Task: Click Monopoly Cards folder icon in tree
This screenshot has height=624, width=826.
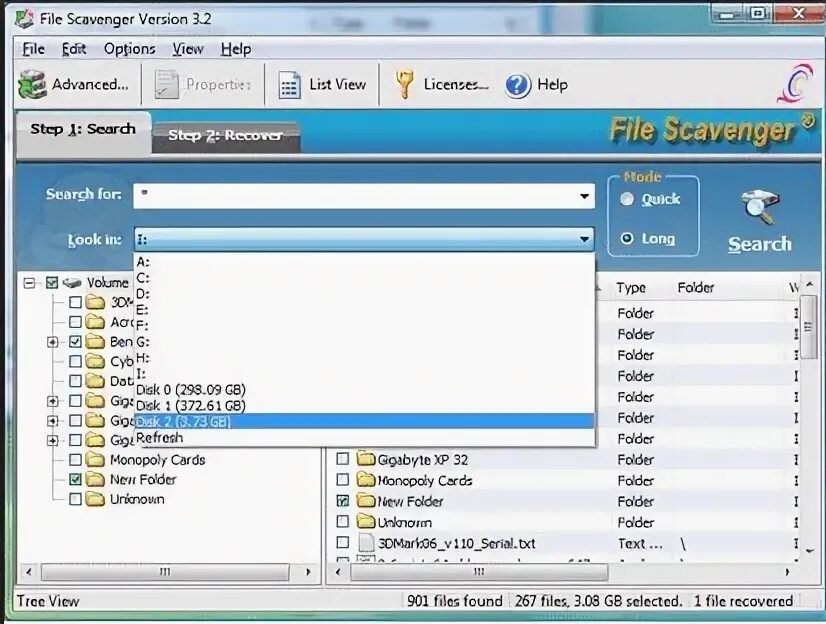Action: coord(95,459)
